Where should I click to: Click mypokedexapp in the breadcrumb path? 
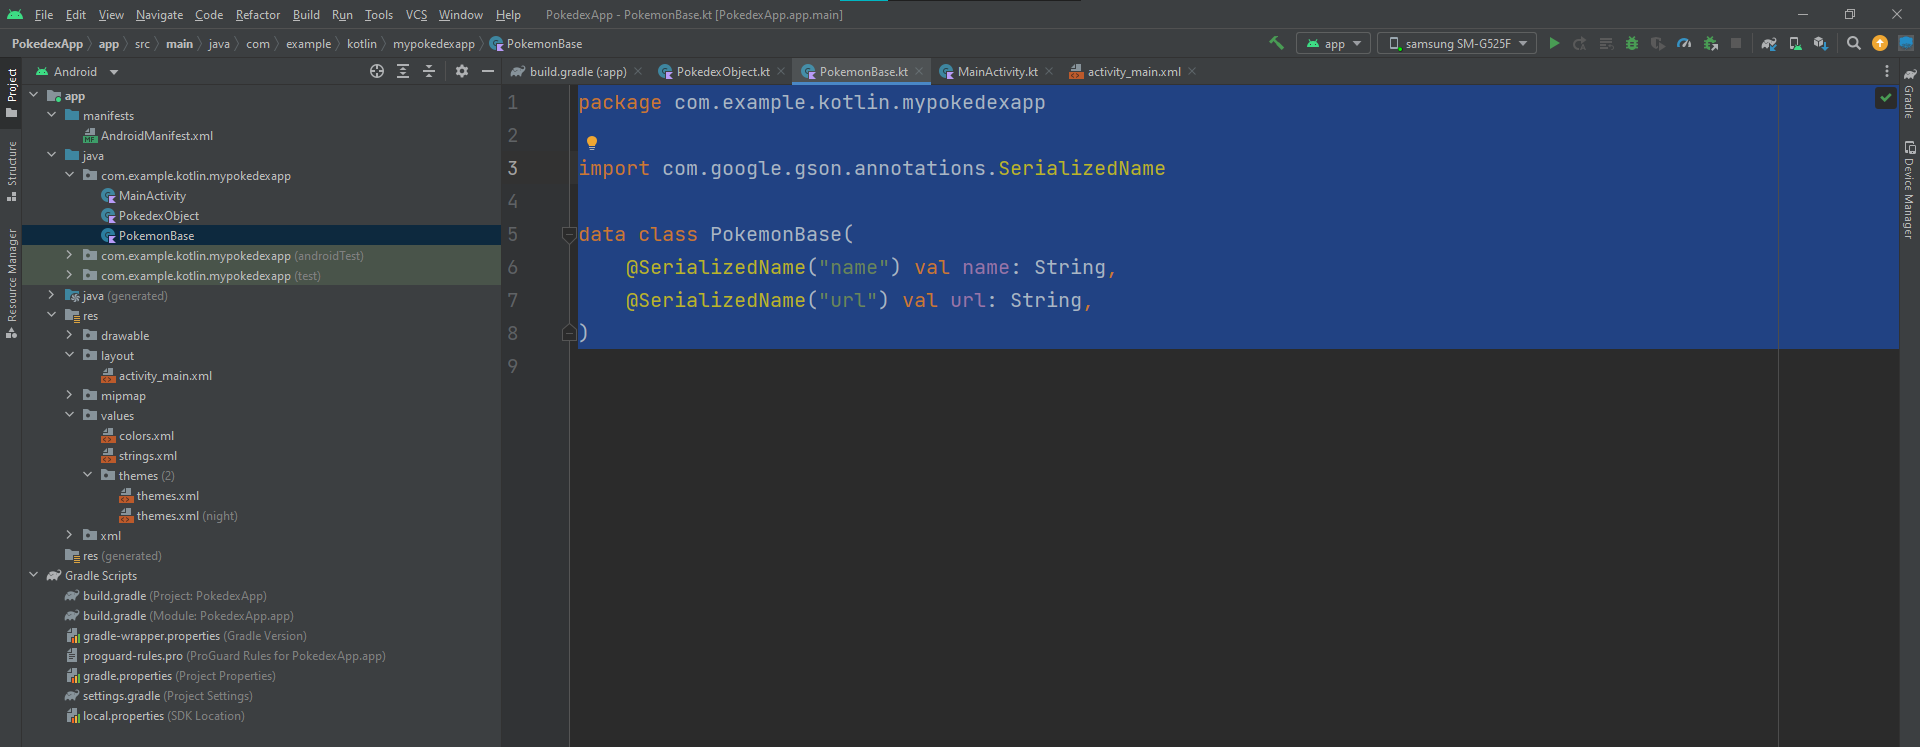(433, 44)
